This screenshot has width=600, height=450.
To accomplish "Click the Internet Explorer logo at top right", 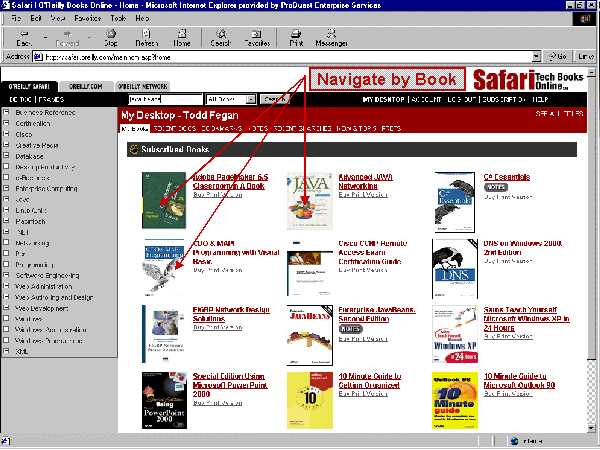I will [x=585, y=18].
